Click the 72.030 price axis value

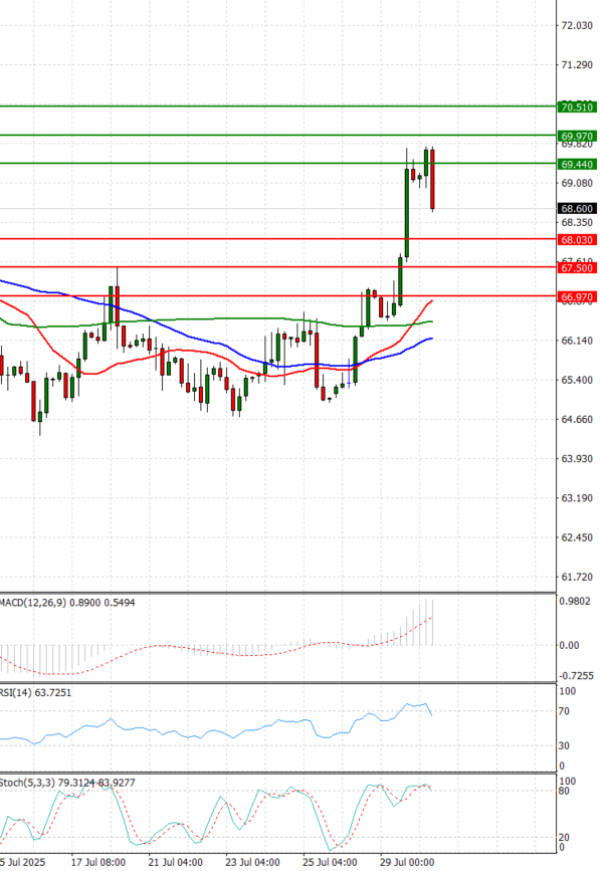click(577, 26)
